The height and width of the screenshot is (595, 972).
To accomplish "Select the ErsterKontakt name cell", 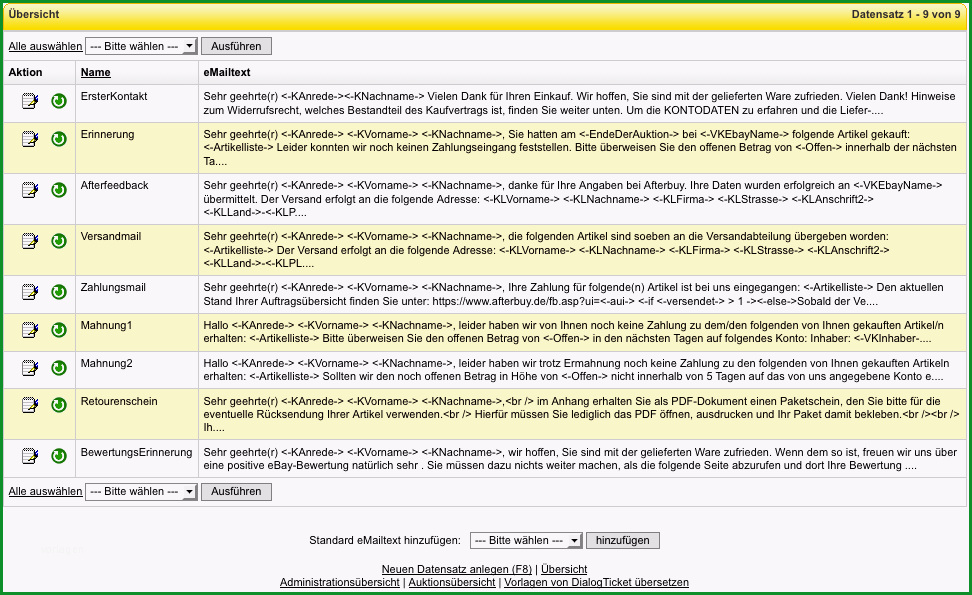I will tap(114, 97).
